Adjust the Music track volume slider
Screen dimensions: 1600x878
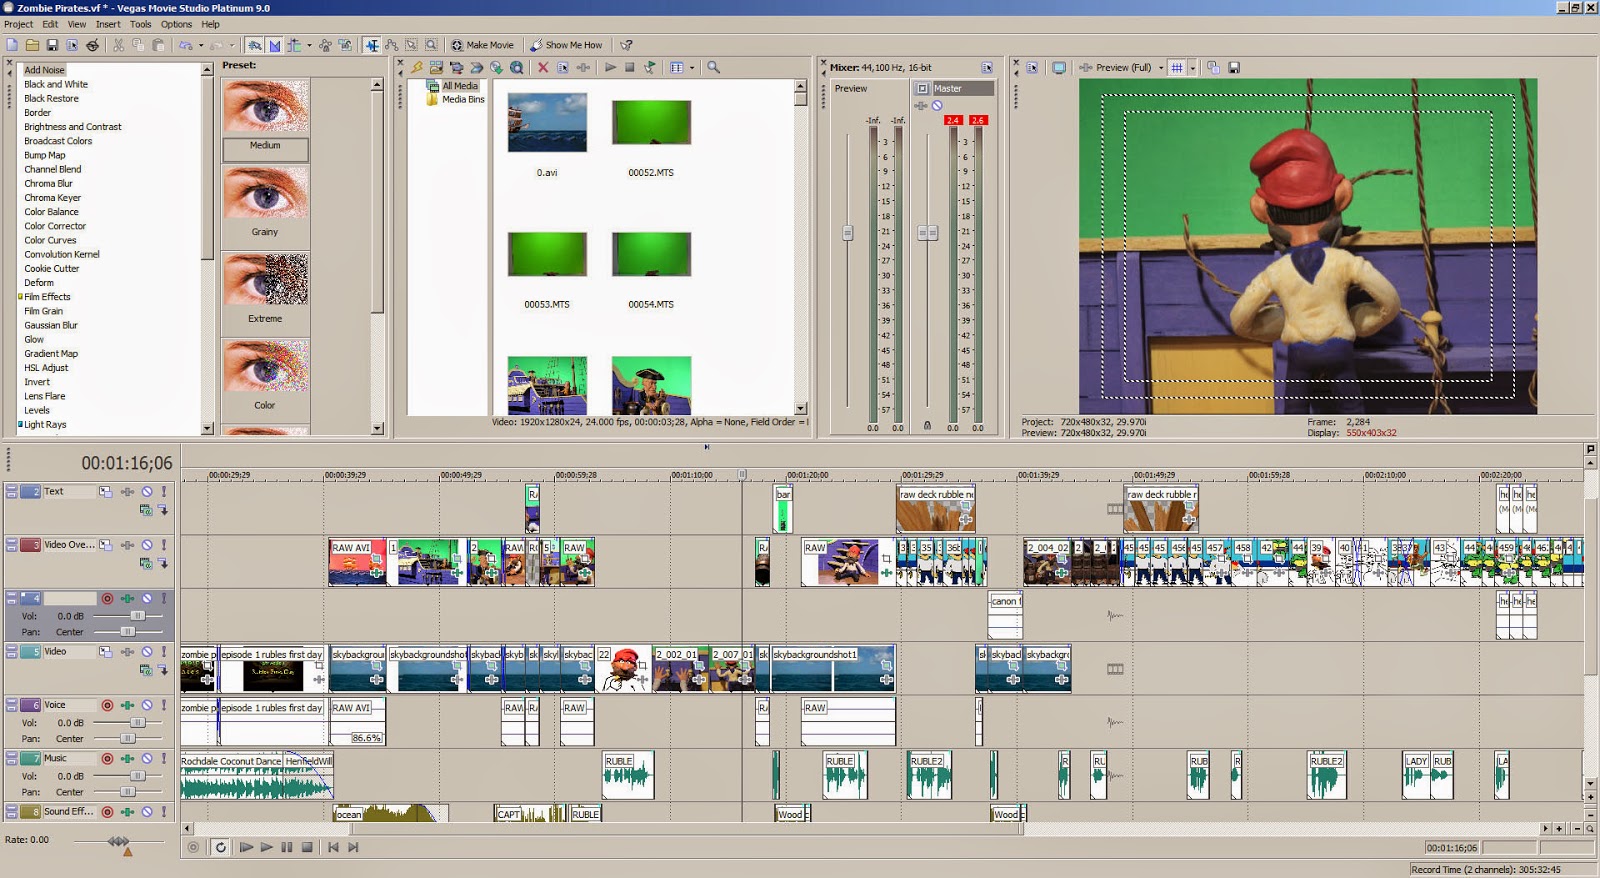[138, 776]
